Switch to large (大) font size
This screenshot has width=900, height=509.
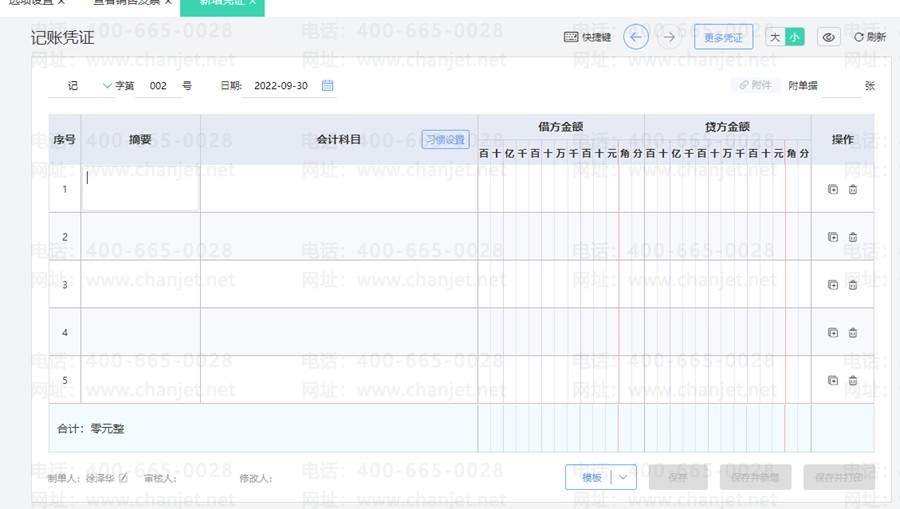pos(775,37)
